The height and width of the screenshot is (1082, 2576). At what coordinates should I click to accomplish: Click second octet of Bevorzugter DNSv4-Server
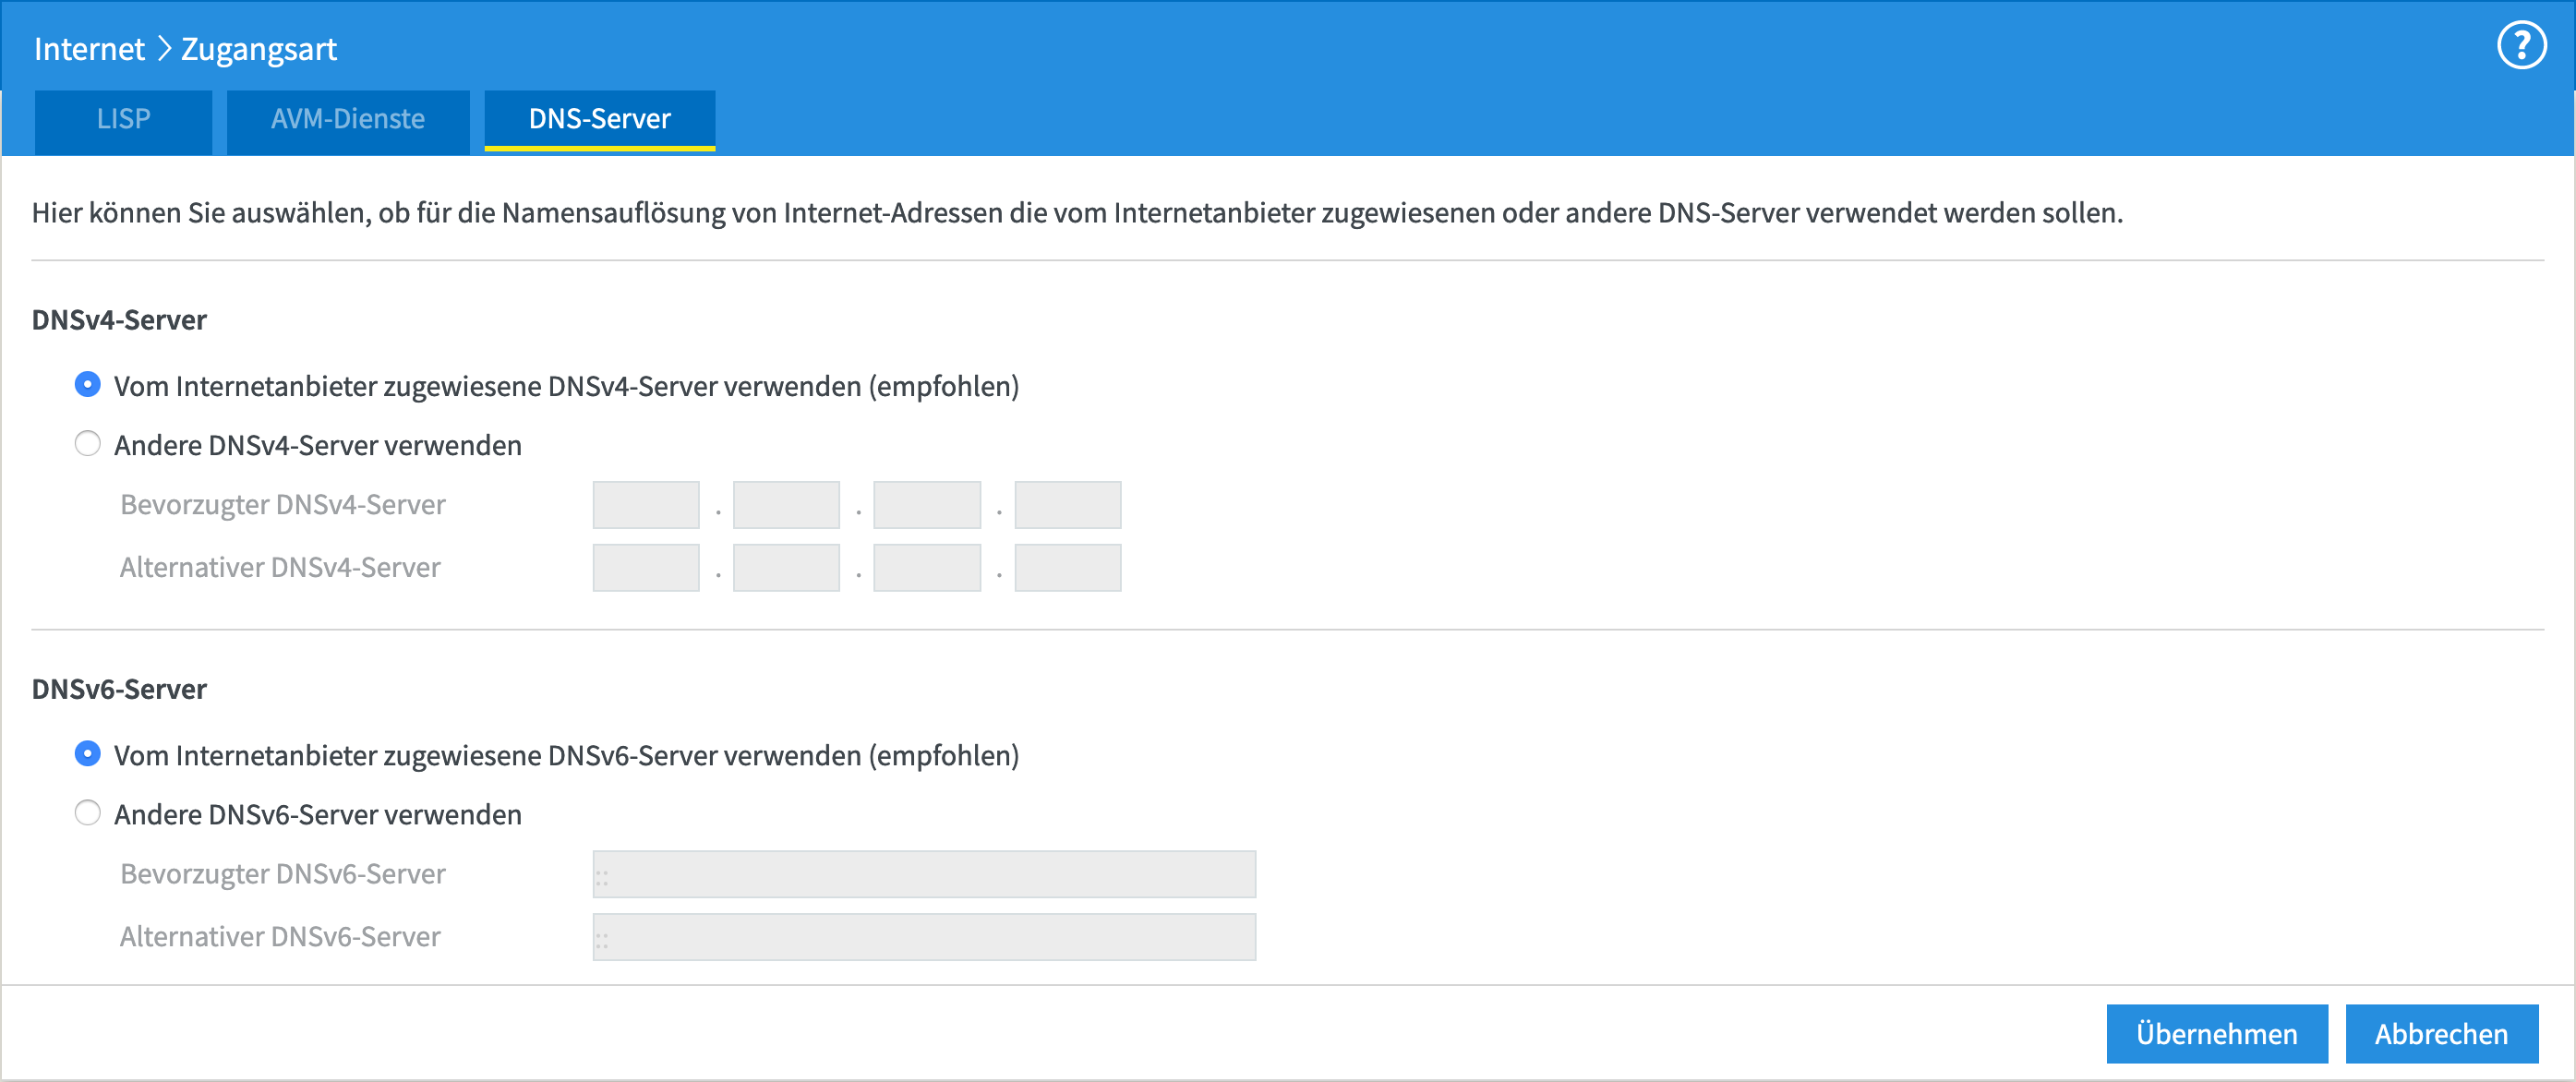coord(786,505)
